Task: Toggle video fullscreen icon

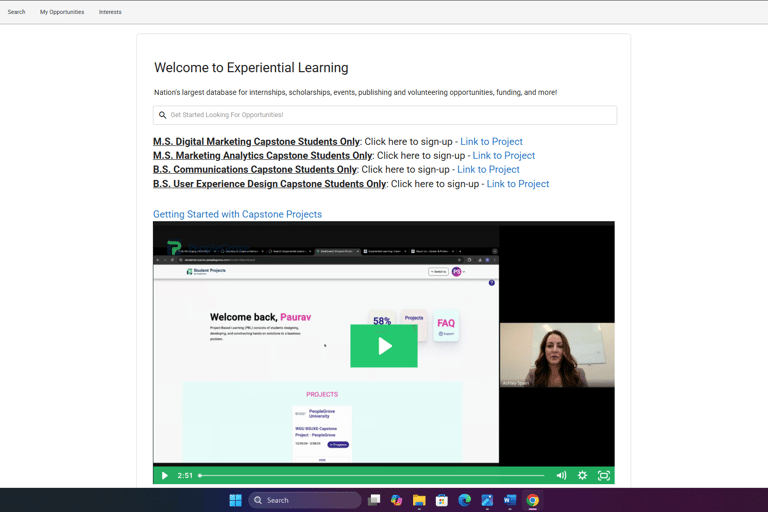Action: coord(603,475)
